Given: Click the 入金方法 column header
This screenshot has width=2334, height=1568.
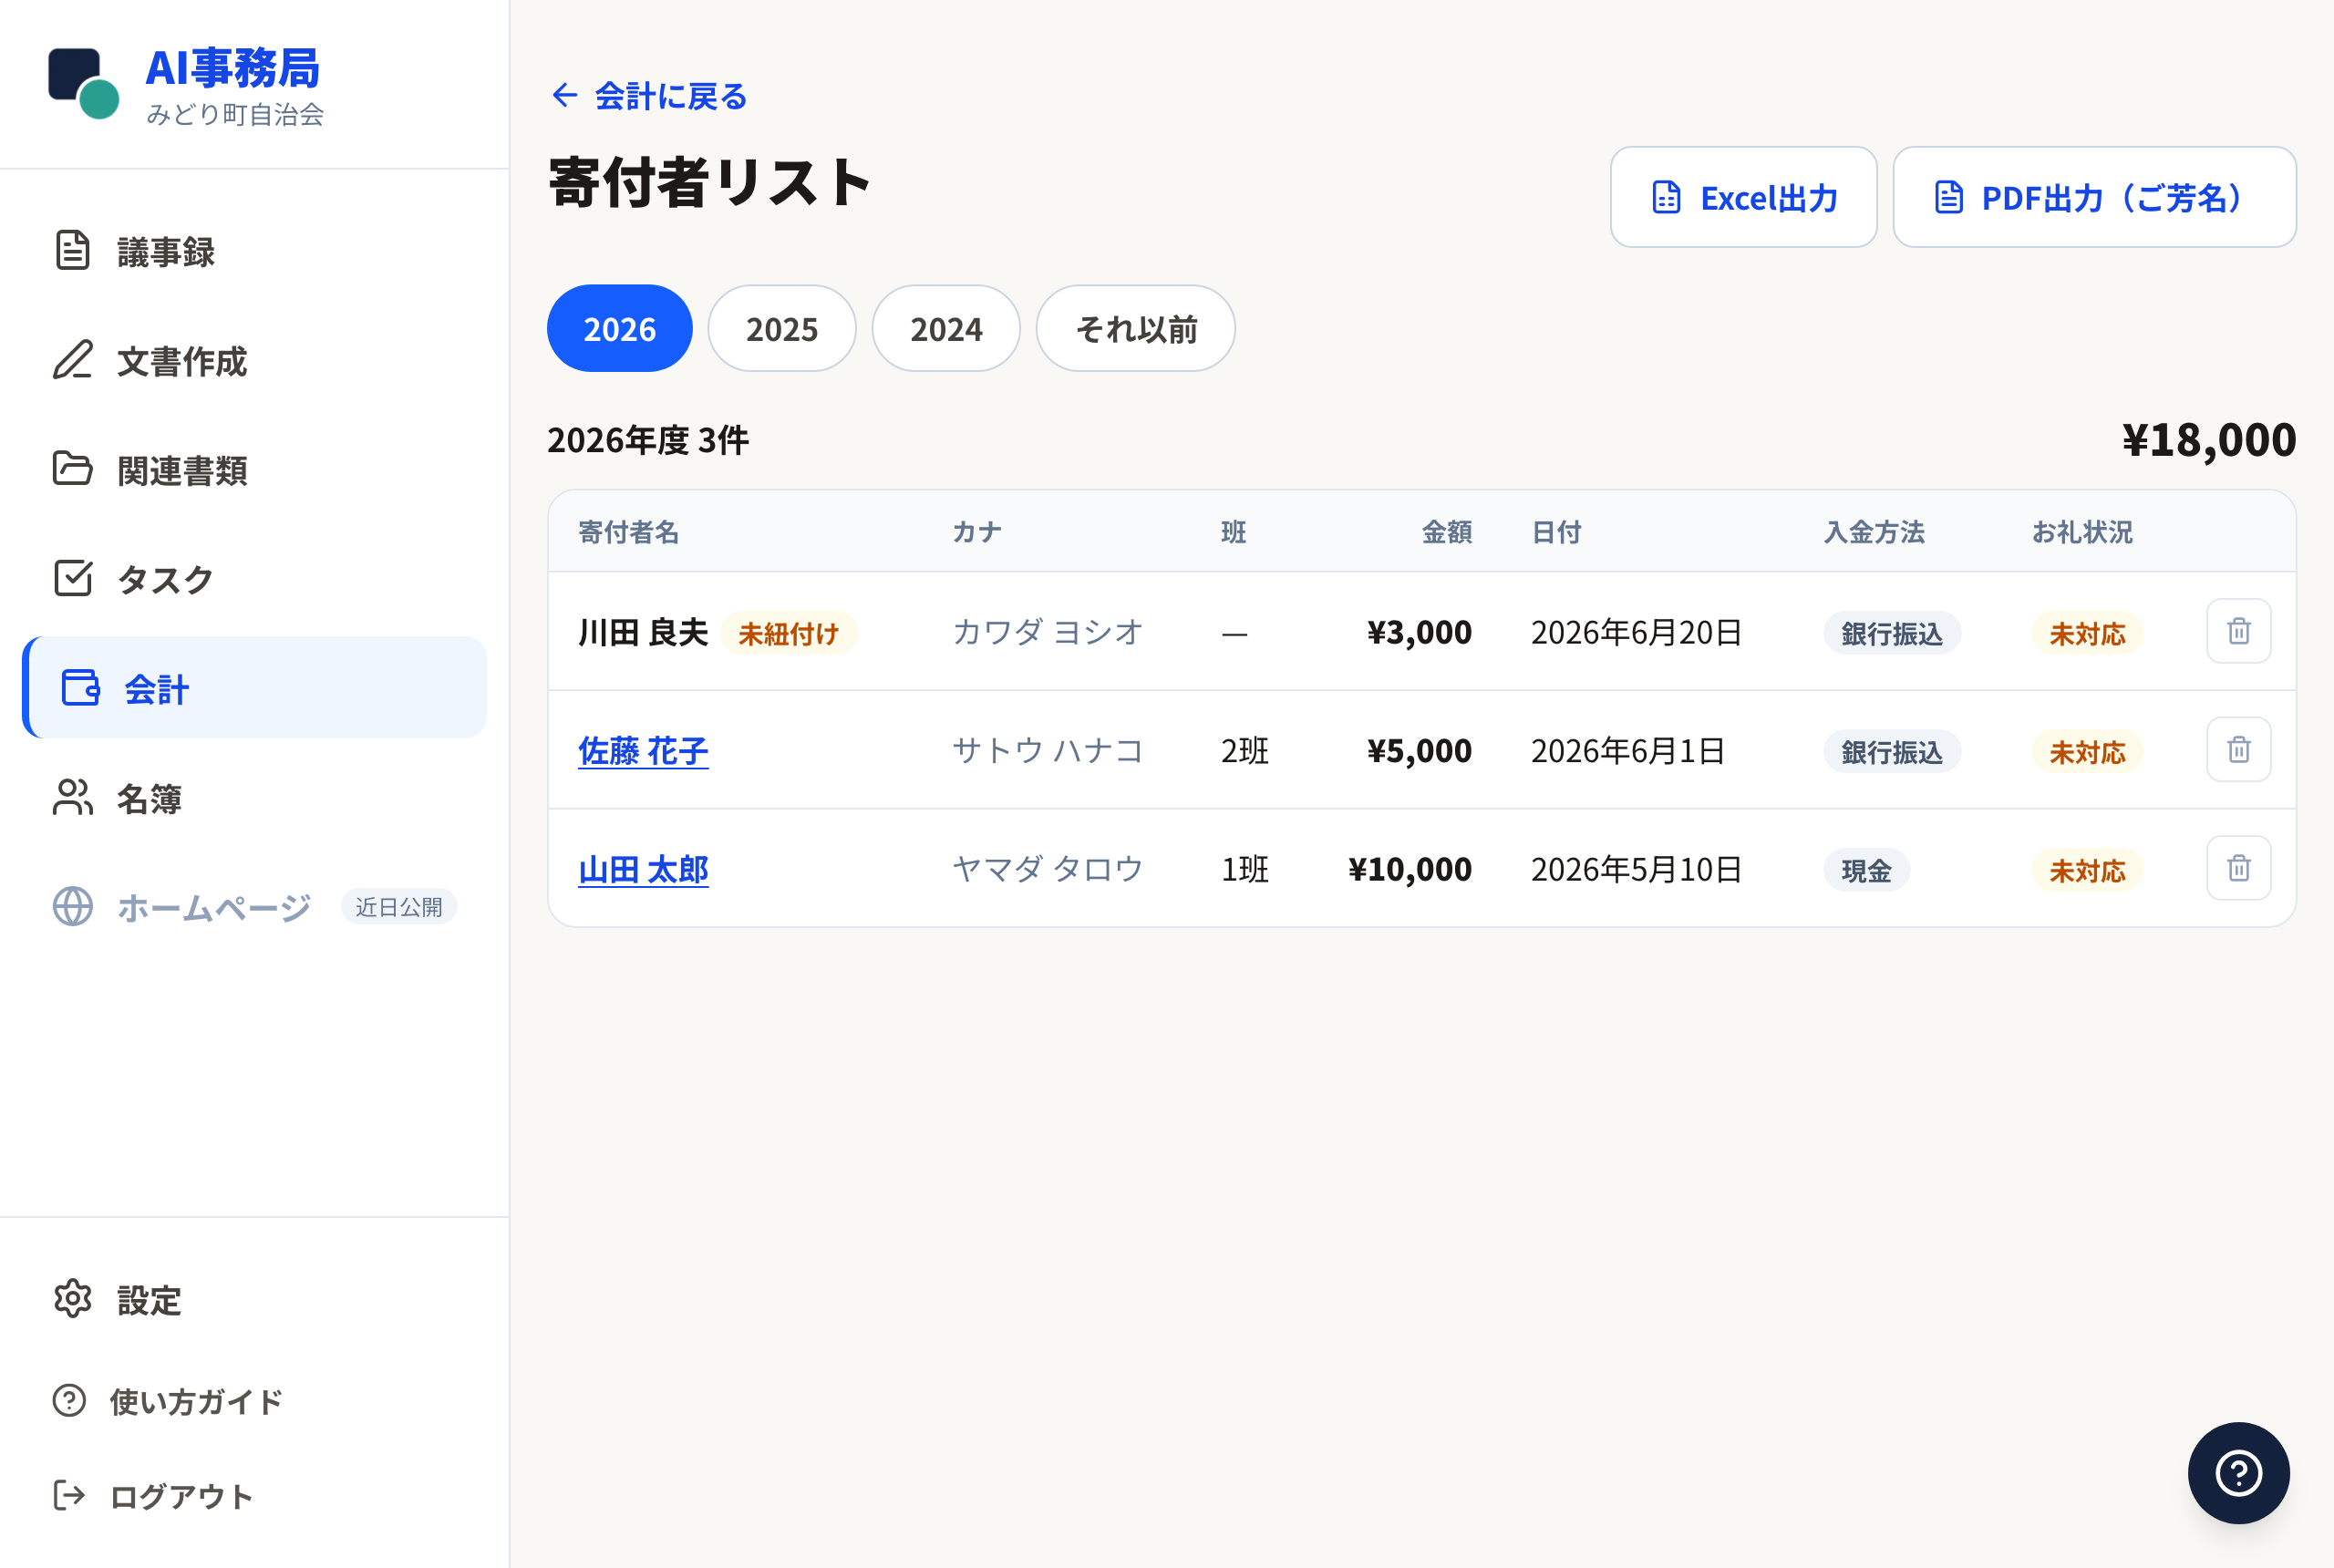Looking at the screenshot, I should coord(1874,532).
